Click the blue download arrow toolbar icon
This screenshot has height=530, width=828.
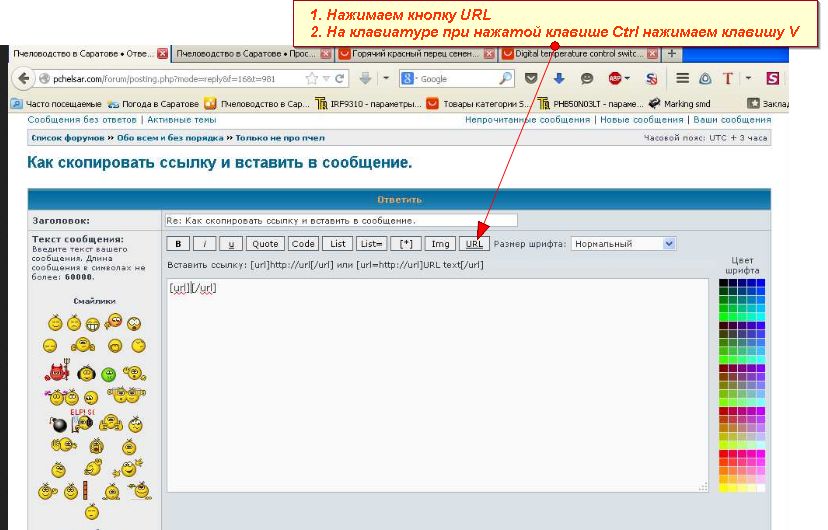coord(559,78)
